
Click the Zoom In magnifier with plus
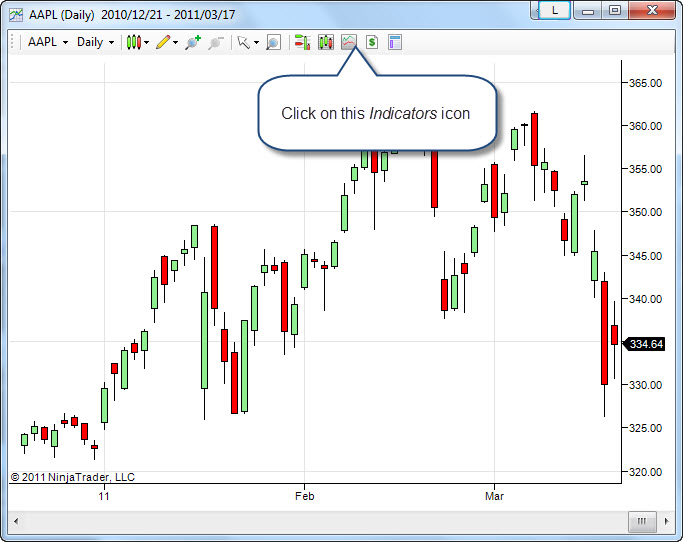(192, 42)
